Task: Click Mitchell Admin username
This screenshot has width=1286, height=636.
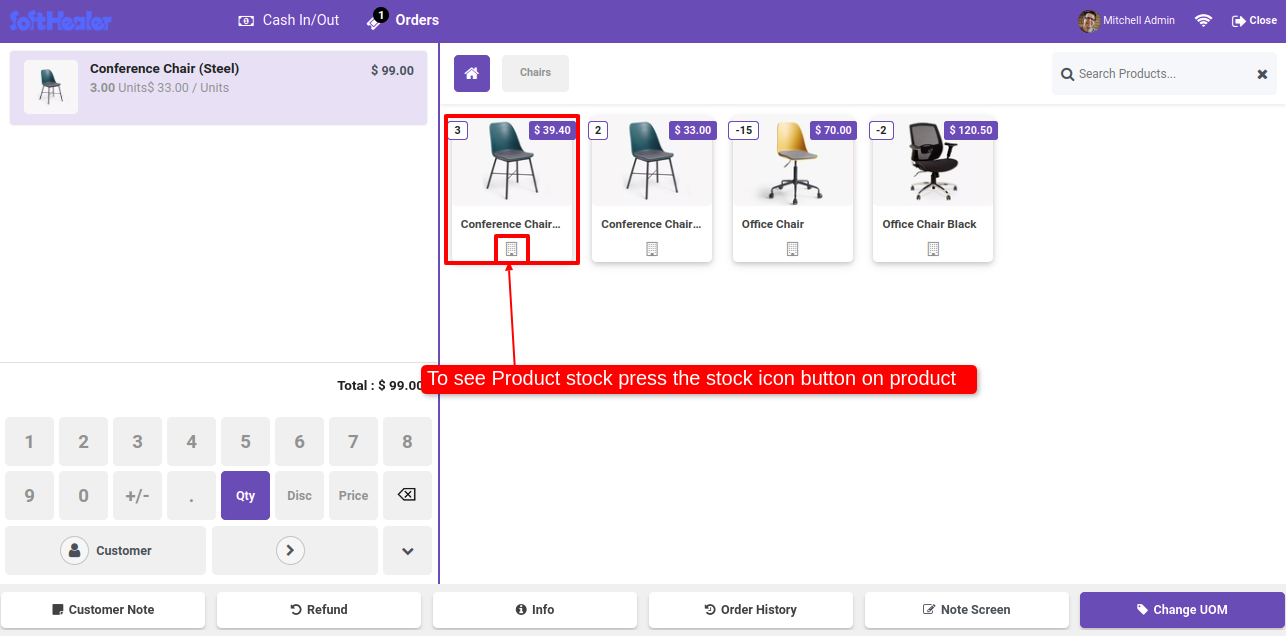Action: click(1139, 20)
